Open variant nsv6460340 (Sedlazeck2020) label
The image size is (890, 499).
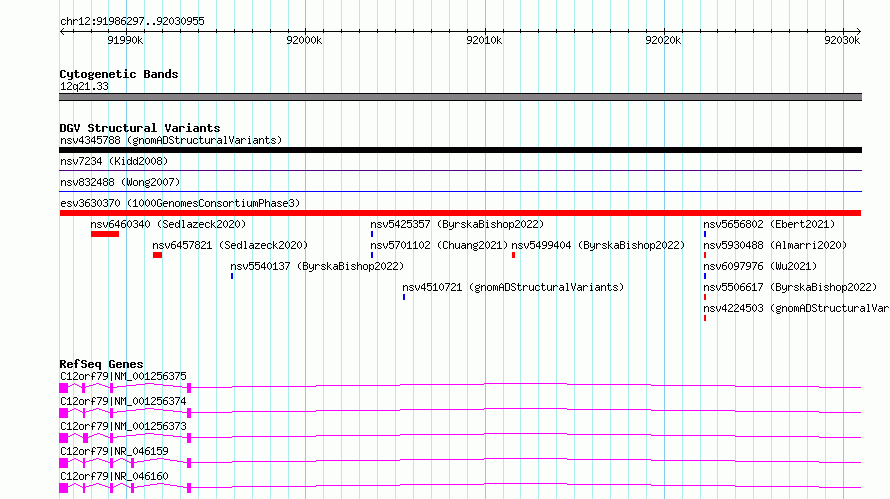(x=168, y=224)
